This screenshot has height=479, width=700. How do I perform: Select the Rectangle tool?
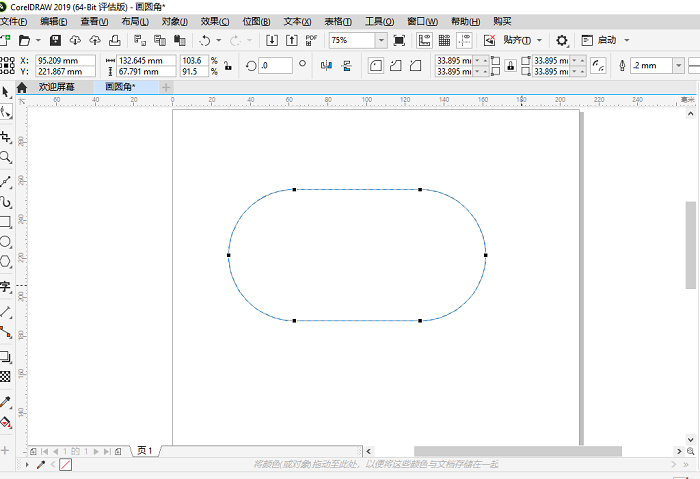(6, 221)
